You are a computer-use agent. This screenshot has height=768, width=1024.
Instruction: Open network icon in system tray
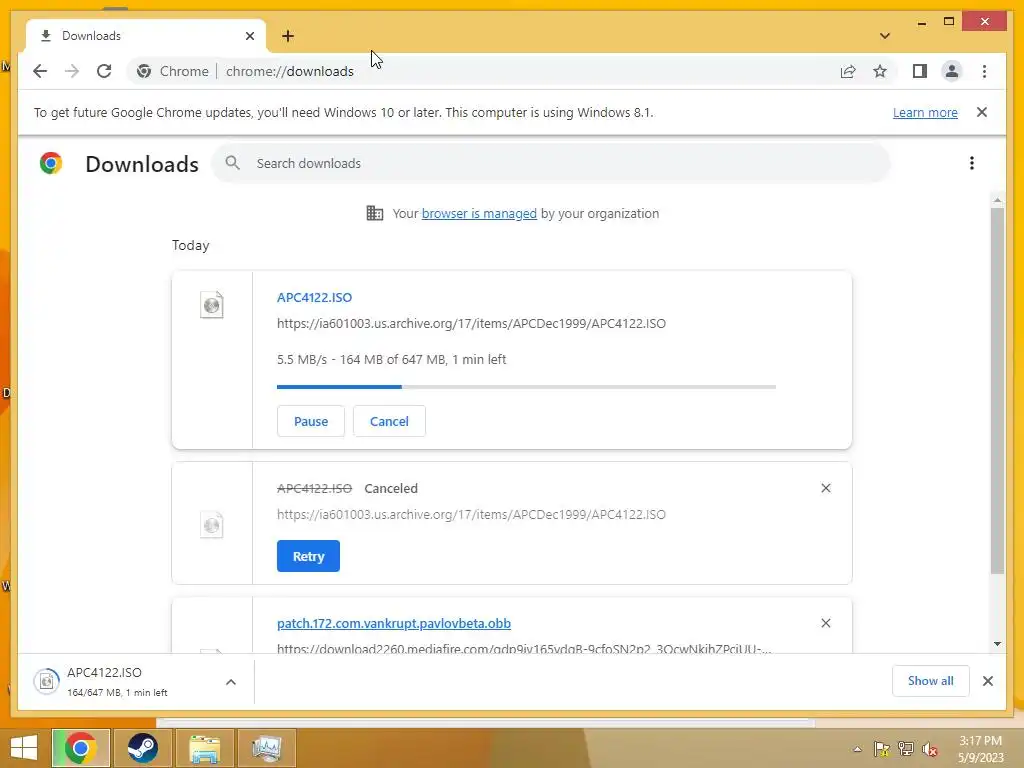tap(906, 749)
